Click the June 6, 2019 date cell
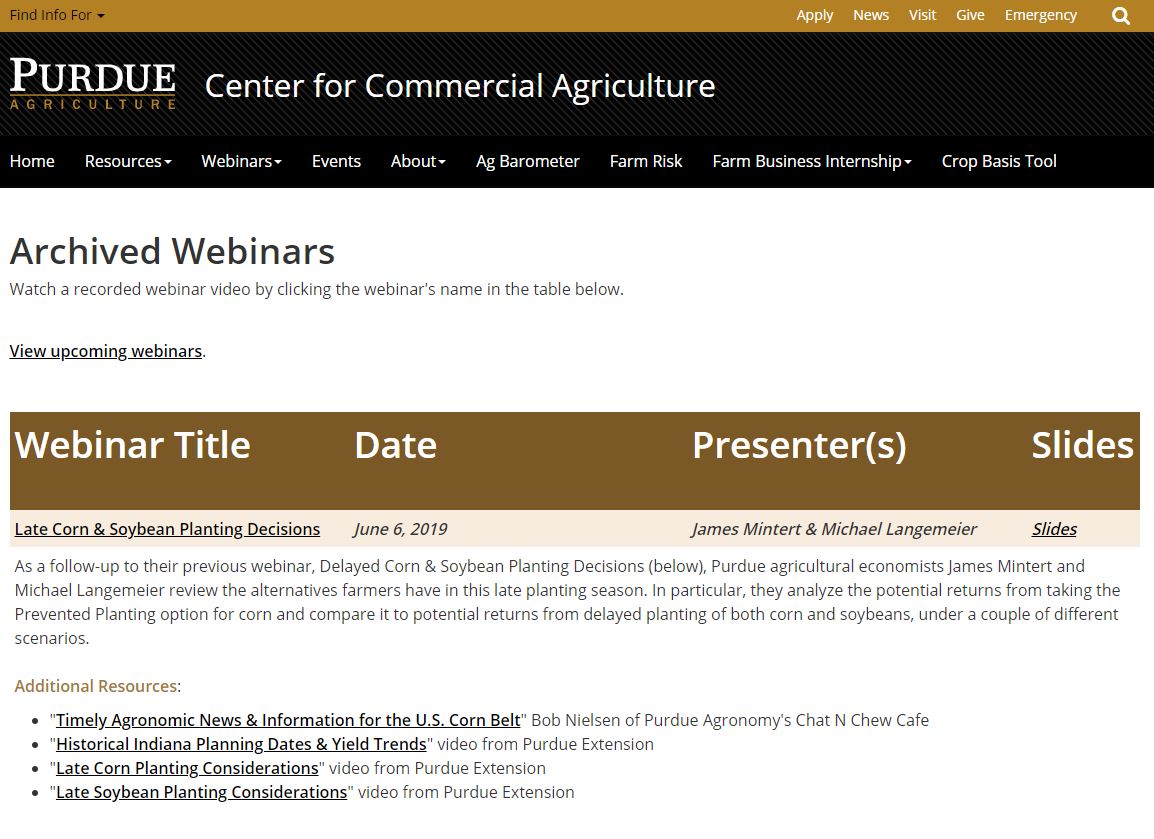Viewport: 1154px width, 839px height. (x=400, y=529)
